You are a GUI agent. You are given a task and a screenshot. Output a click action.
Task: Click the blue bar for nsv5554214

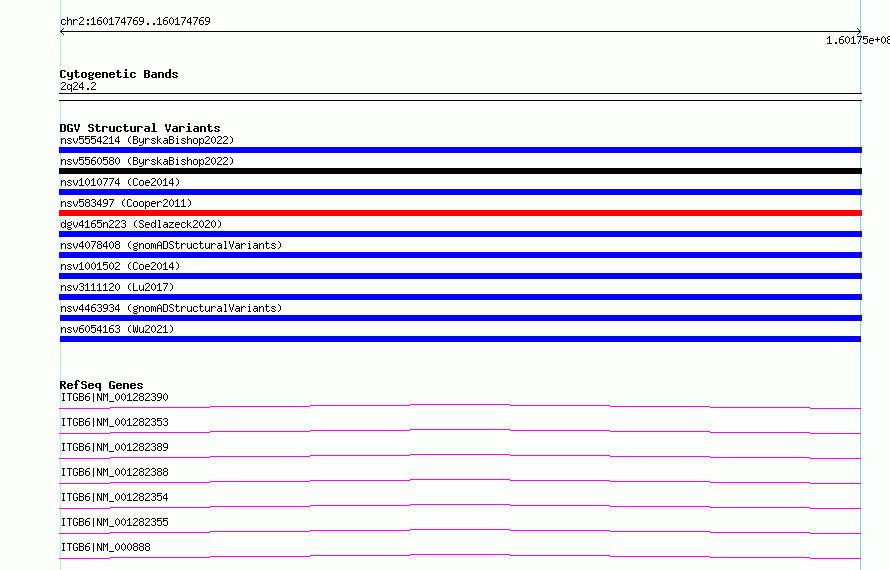coord(460,150)
